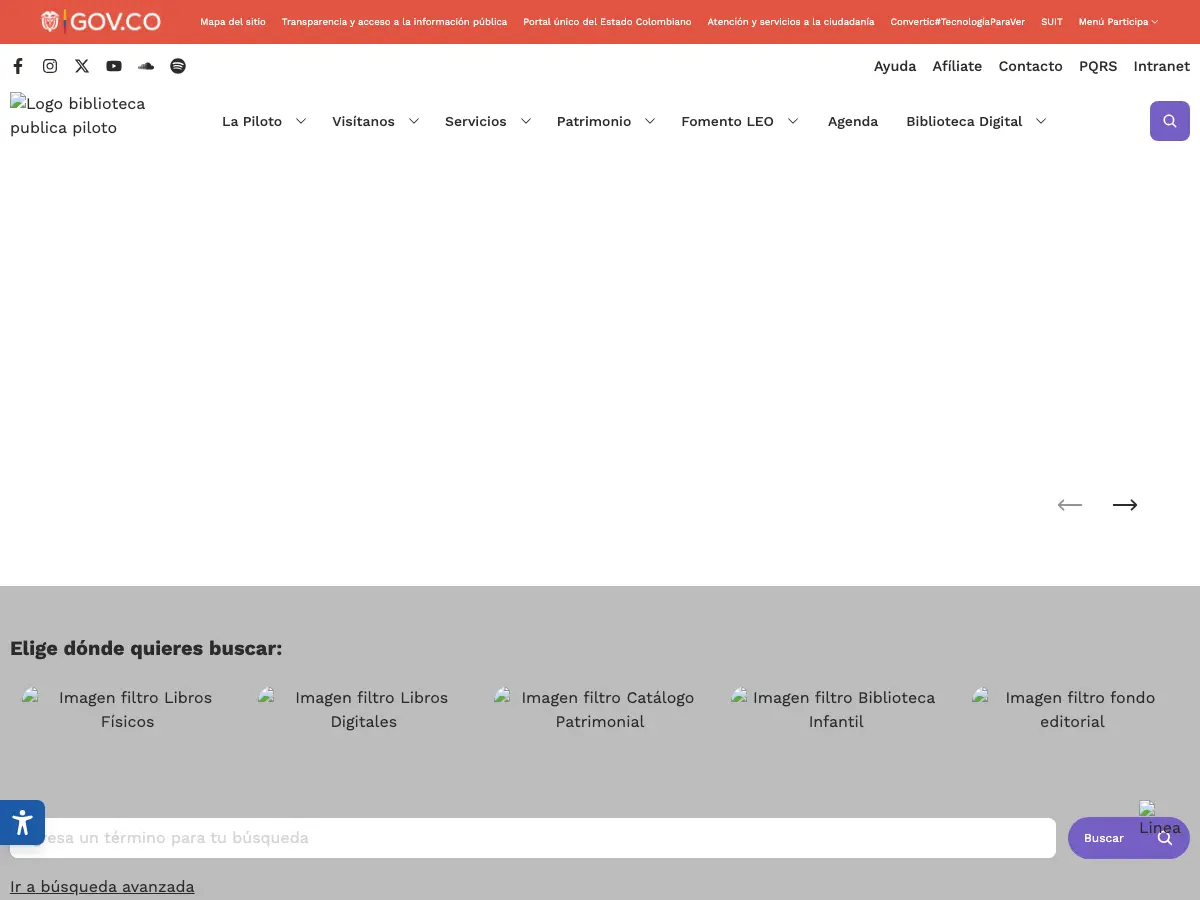1200x900 pixels.
Task: Open the Contacto link
Action: [1030, 66]
